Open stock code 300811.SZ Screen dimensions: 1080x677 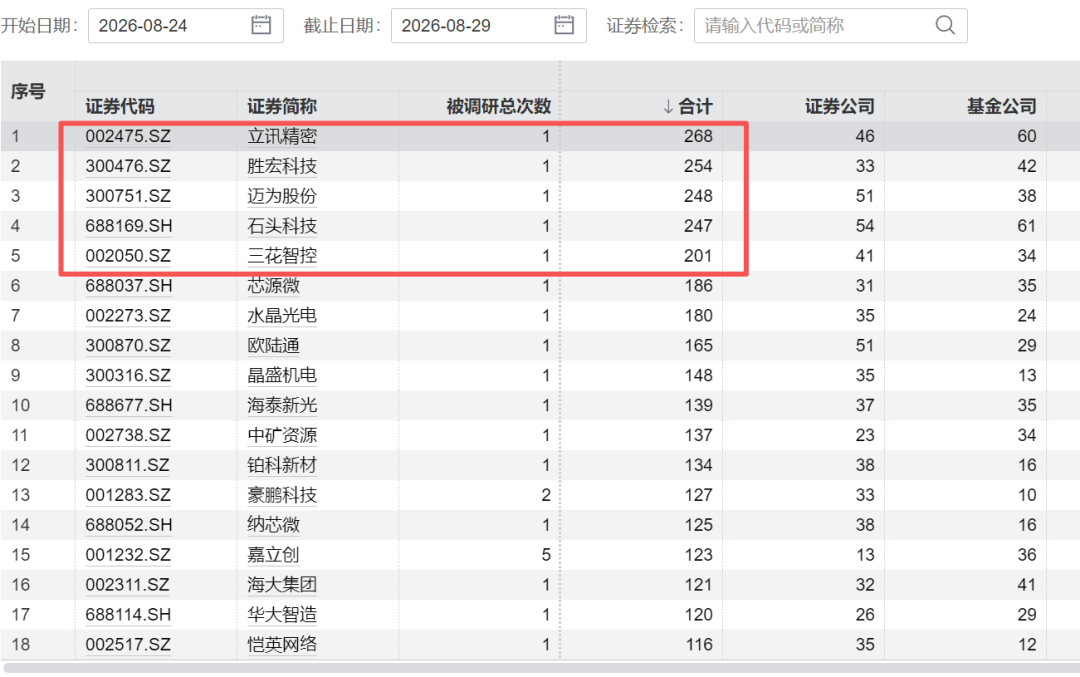(127, 466)
